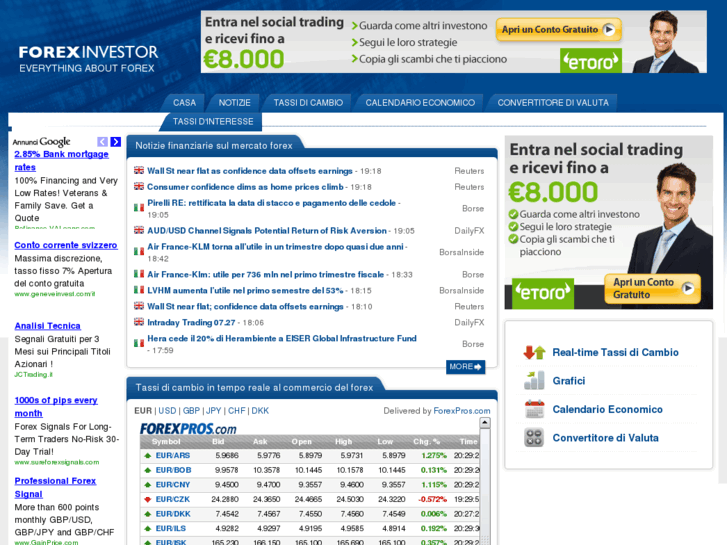This screenshot has width=727, height=545.
Task: Click red-green arrows icon beside Real-time Tassi
Action: [534, 353]
